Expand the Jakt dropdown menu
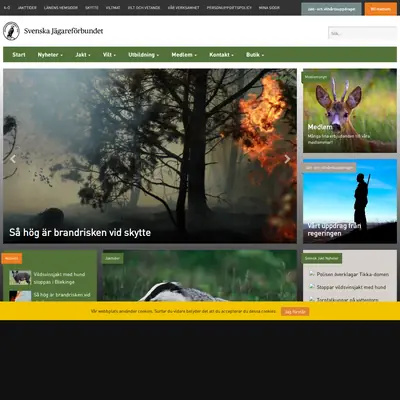Image resolution: width=400 pixels, height=400 pixels. coord(83,55)
